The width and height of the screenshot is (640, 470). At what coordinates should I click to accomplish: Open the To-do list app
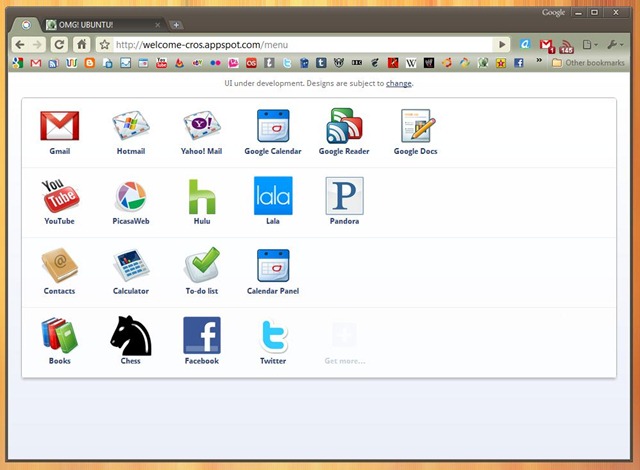[202, 265]
